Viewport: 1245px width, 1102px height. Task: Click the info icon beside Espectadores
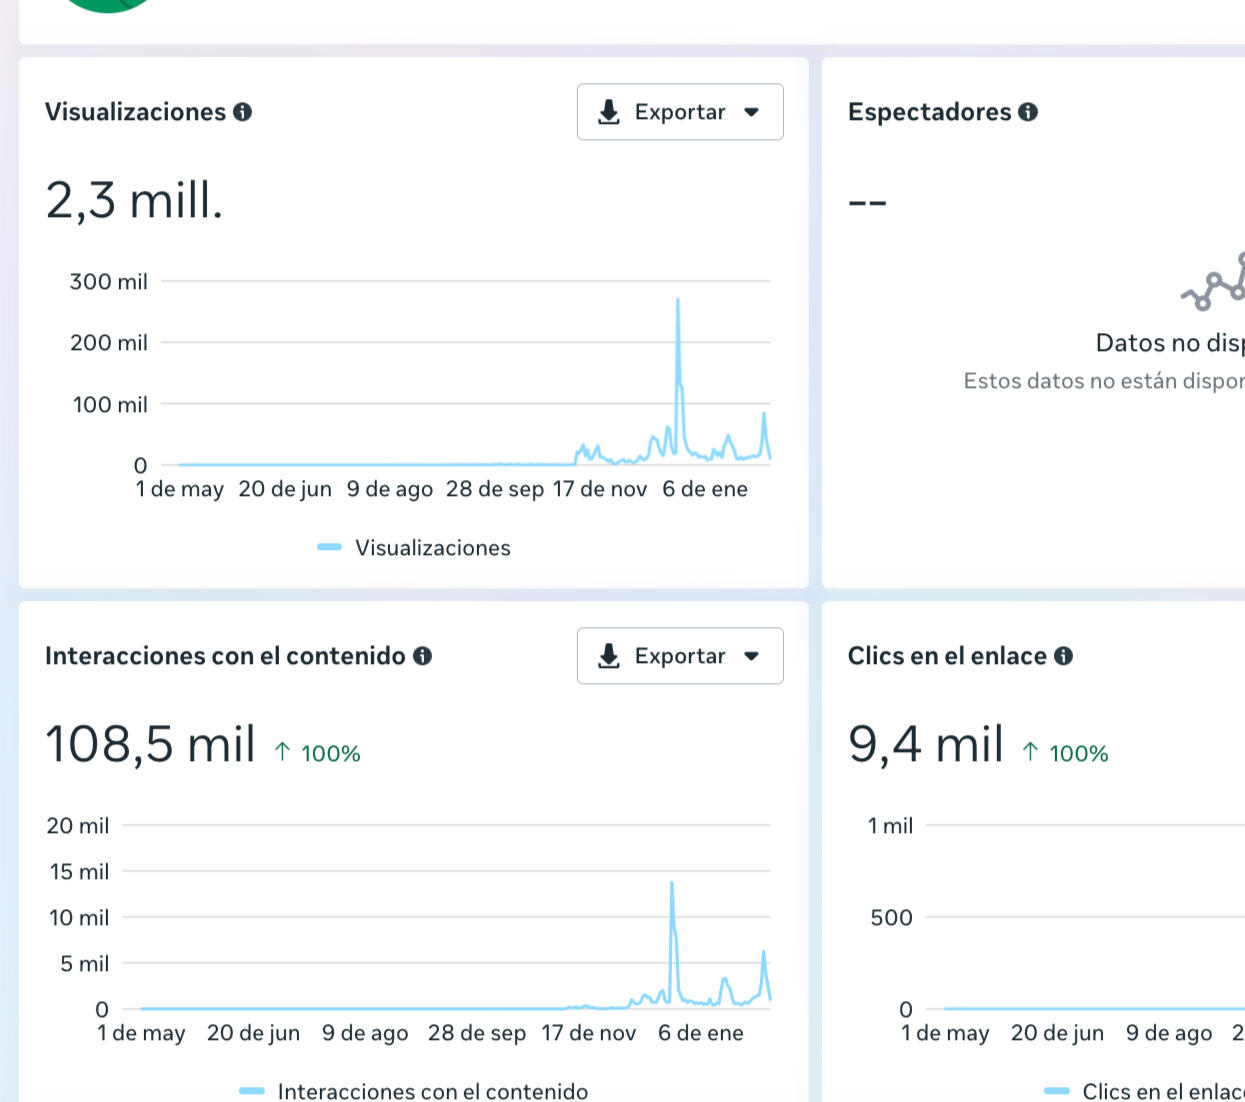tap(1028, 112)
